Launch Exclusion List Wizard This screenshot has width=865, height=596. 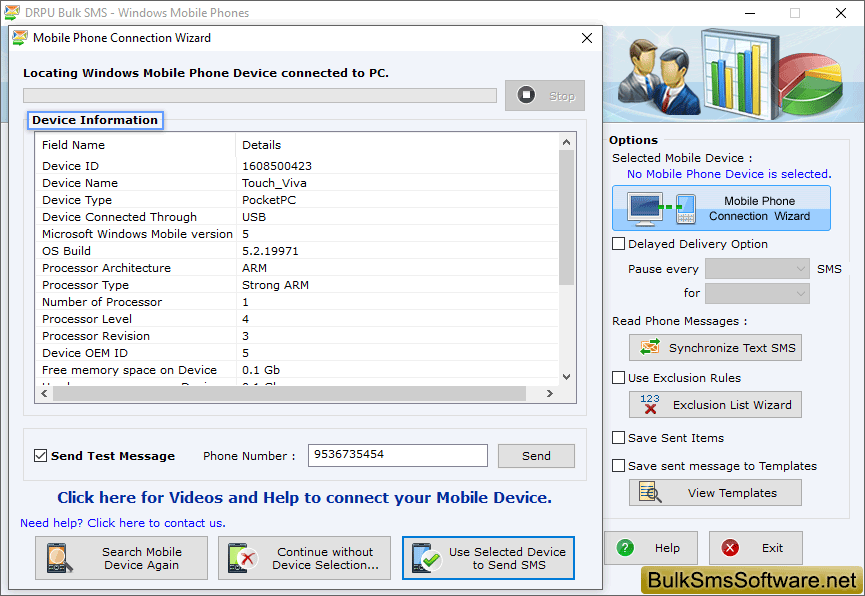(715, 405)
